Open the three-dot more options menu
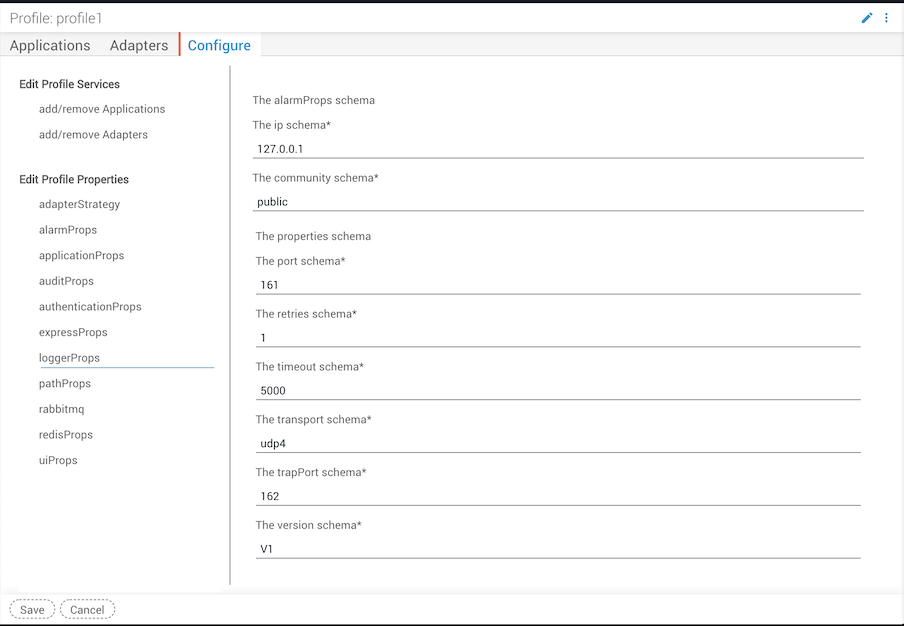 886,18
